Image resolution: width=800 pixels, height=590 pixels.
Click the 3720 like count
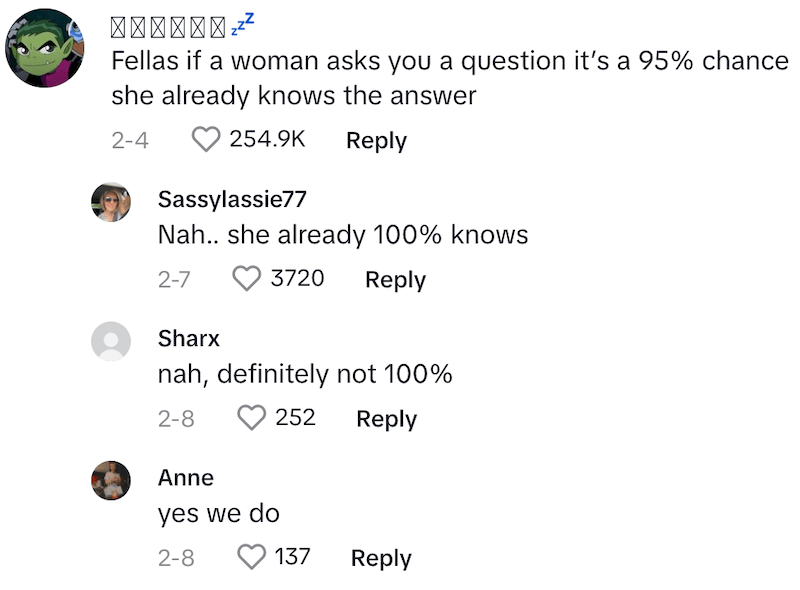pos(297,279)
